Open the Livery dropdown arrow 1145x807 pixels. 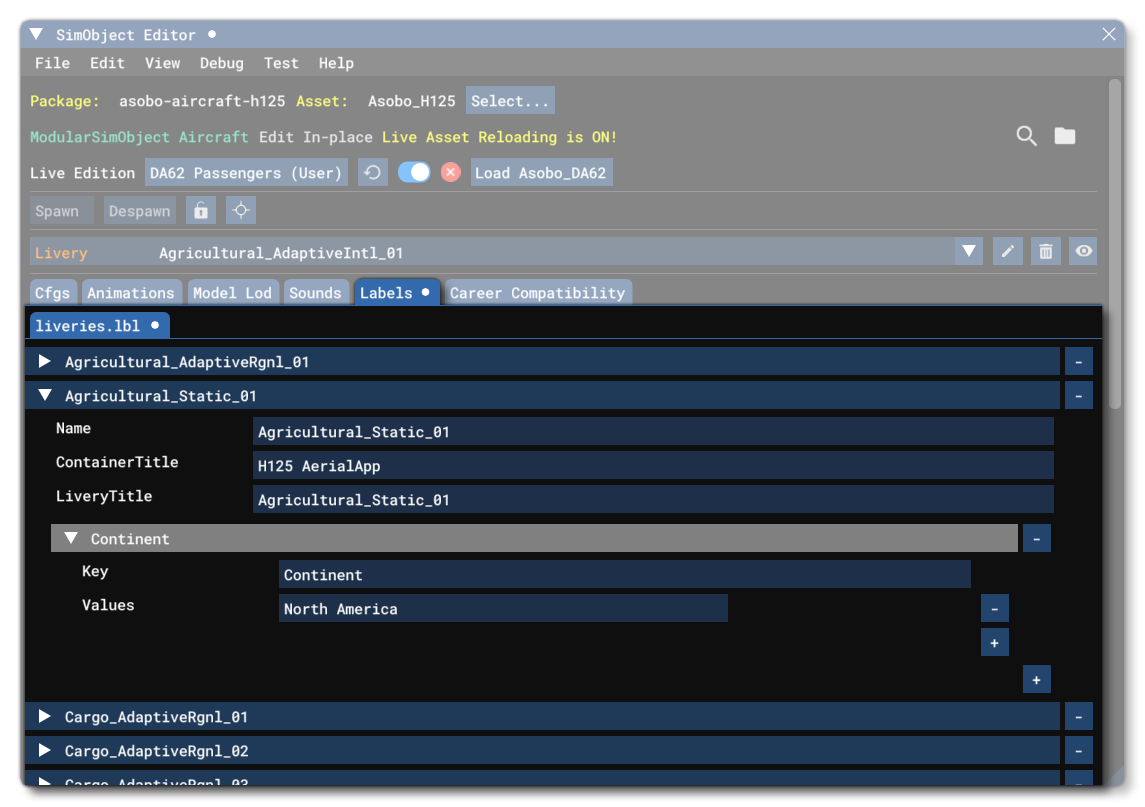(968, 252)
